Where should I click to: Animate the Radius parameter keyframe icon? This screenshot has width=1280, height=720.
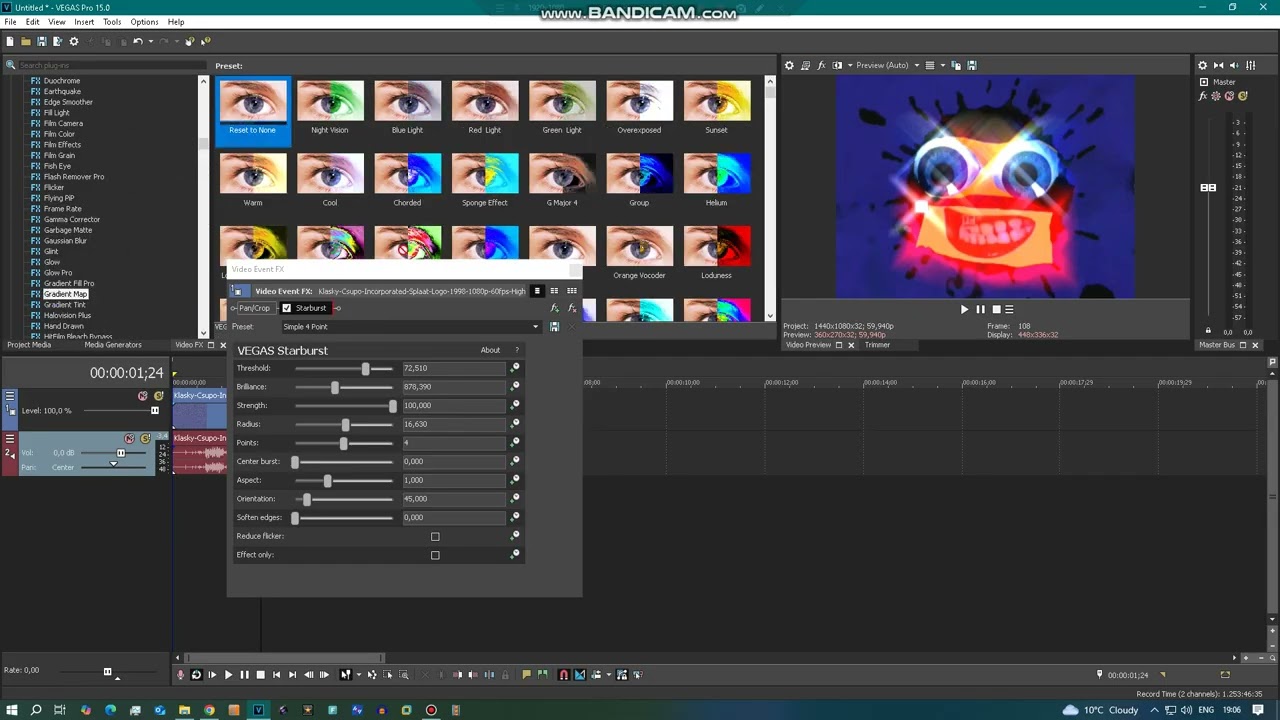click(515, 424)
